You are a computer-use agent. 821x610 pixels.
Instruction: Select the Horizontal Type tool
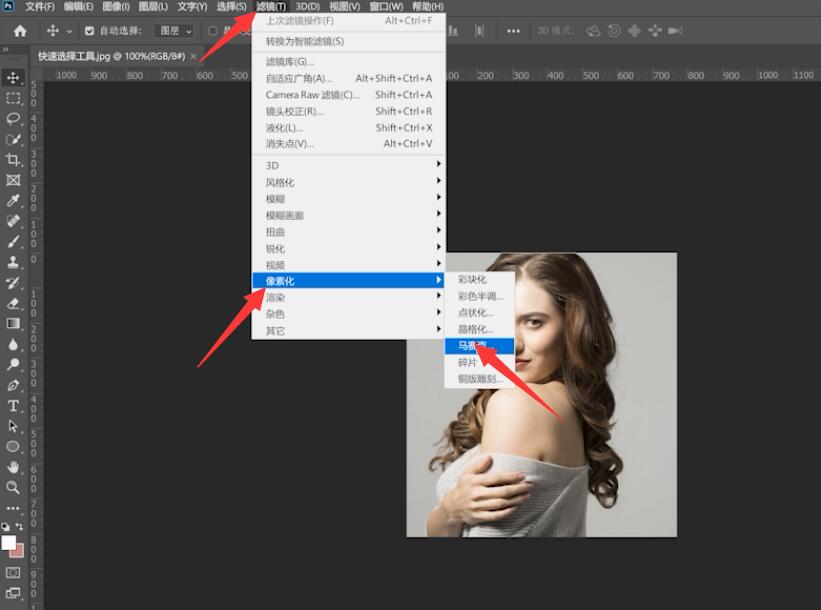[x=13, y=406]
